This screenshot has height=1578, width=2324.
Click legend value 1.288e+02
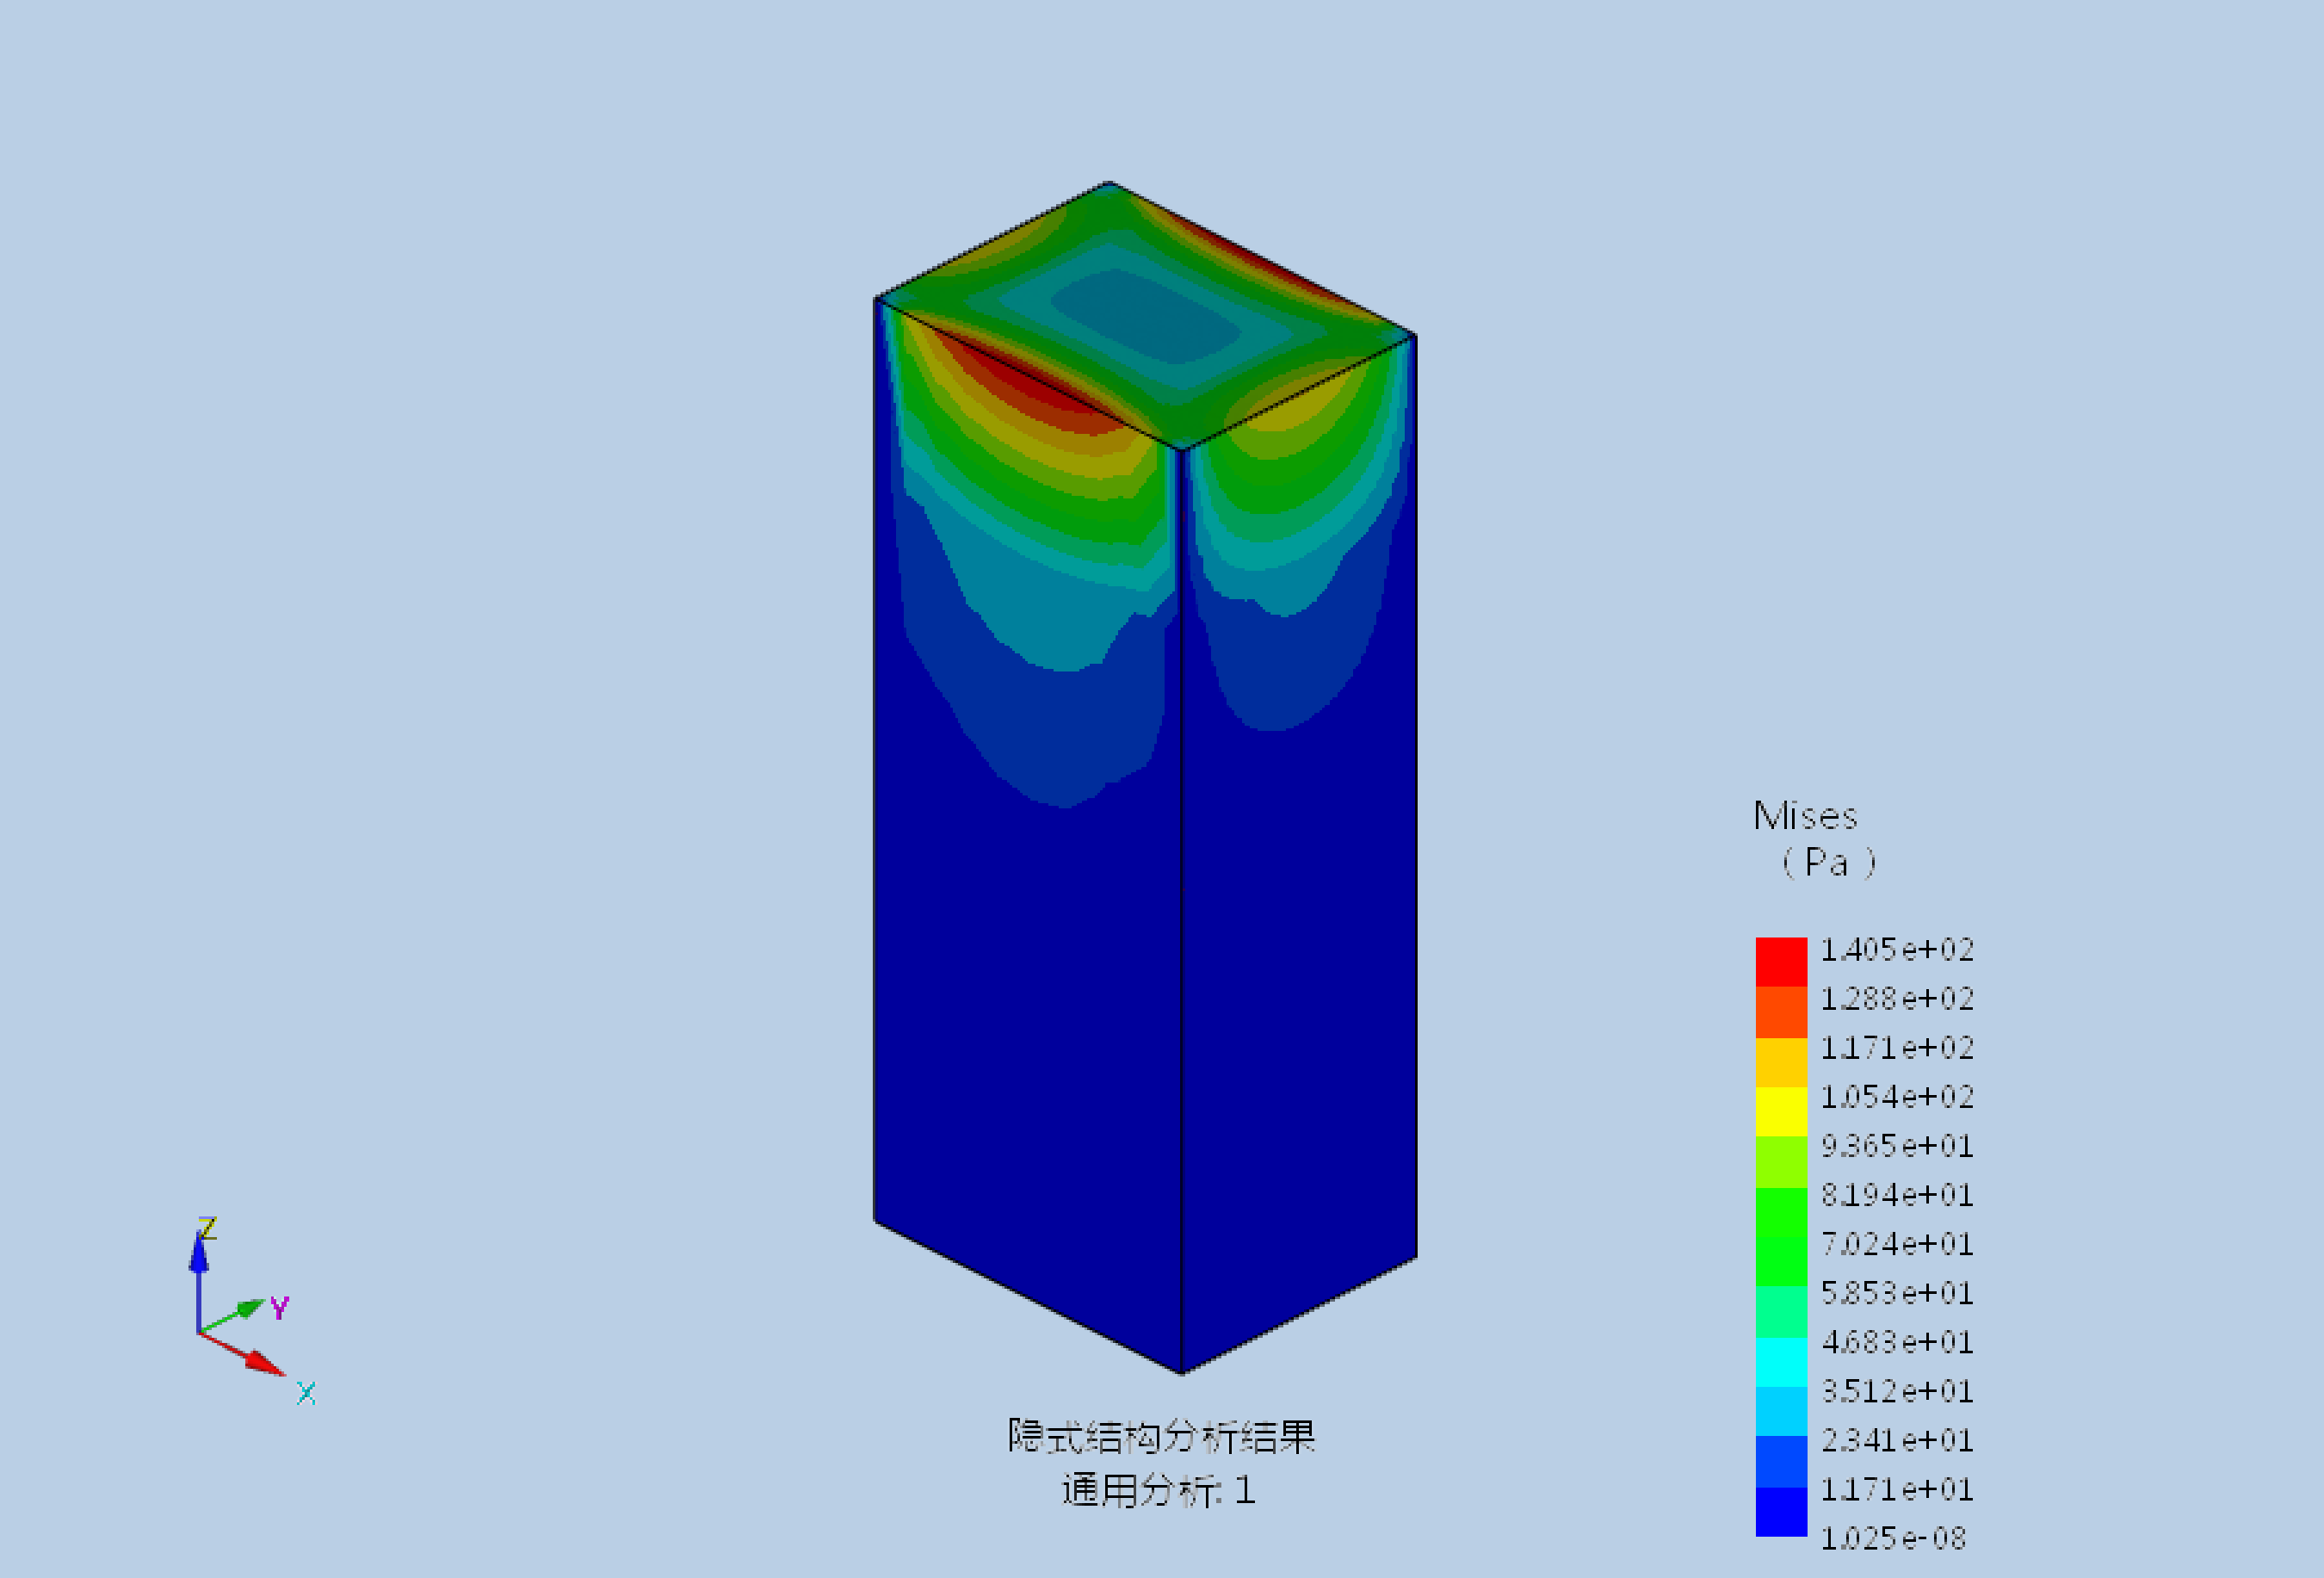pyautogui.click(x=1897, y=998)
